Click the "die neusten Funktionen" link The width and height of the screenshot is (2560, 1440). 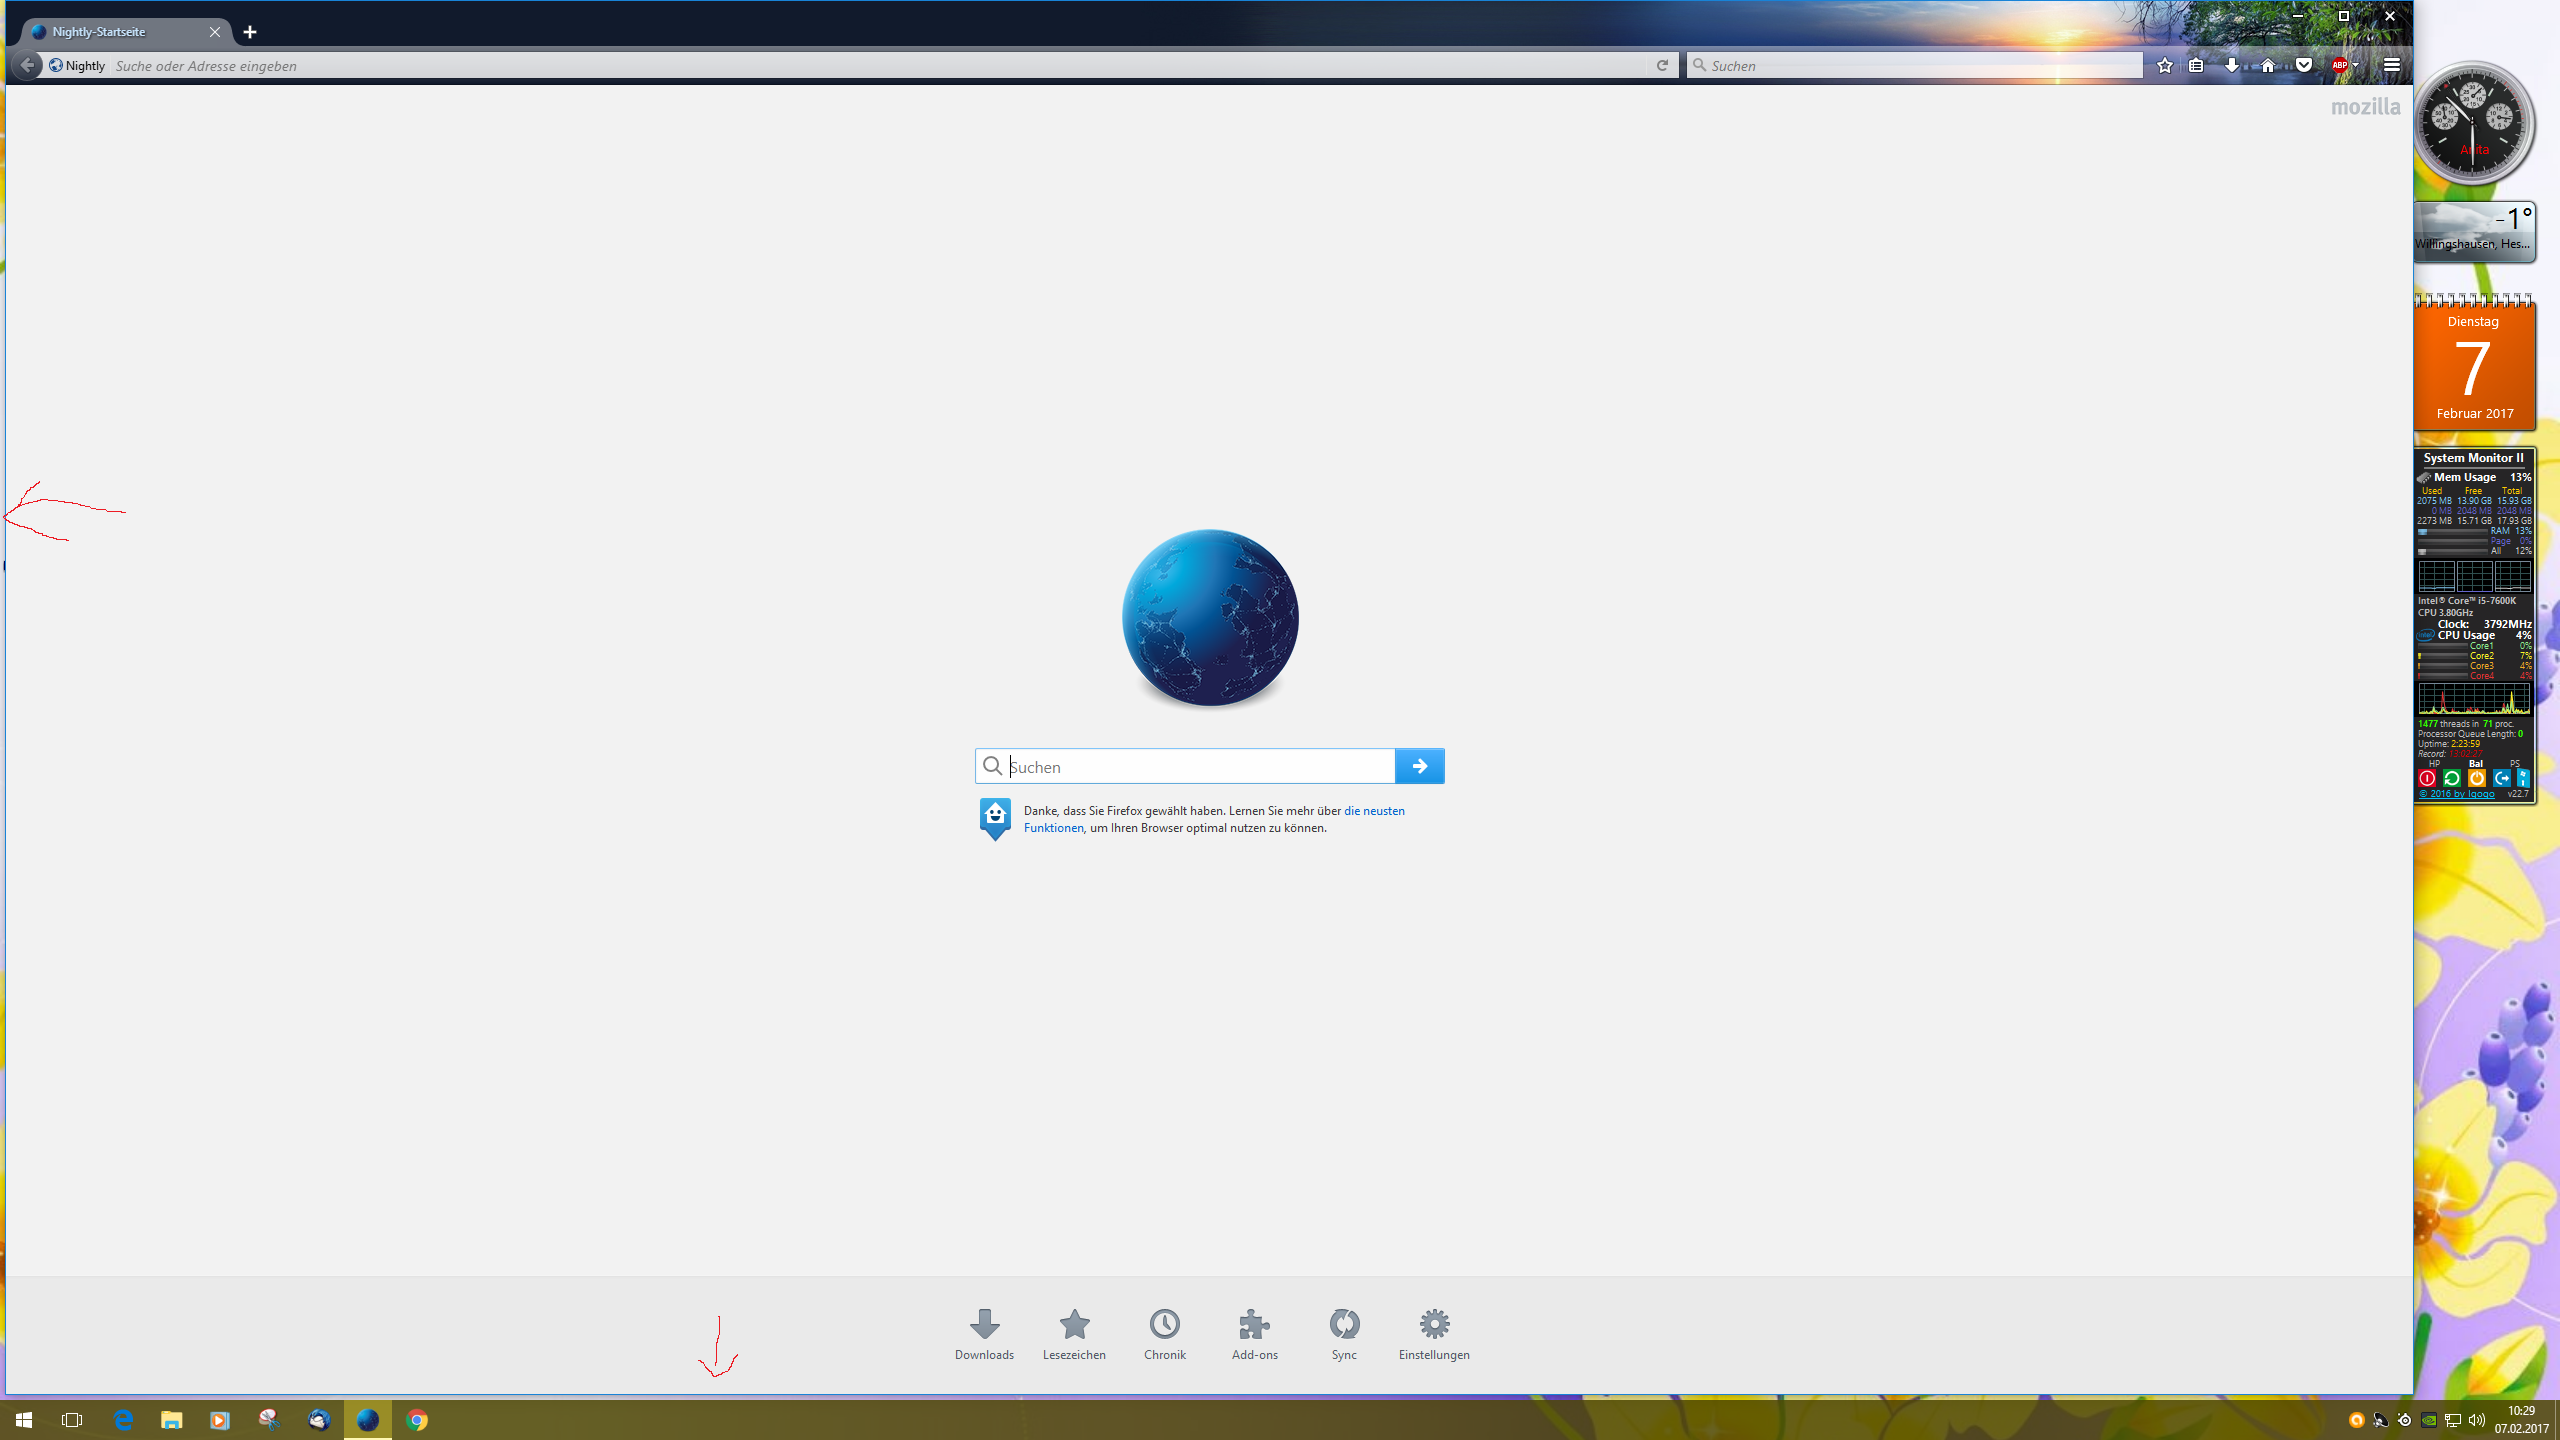(x=1374, y=811)
